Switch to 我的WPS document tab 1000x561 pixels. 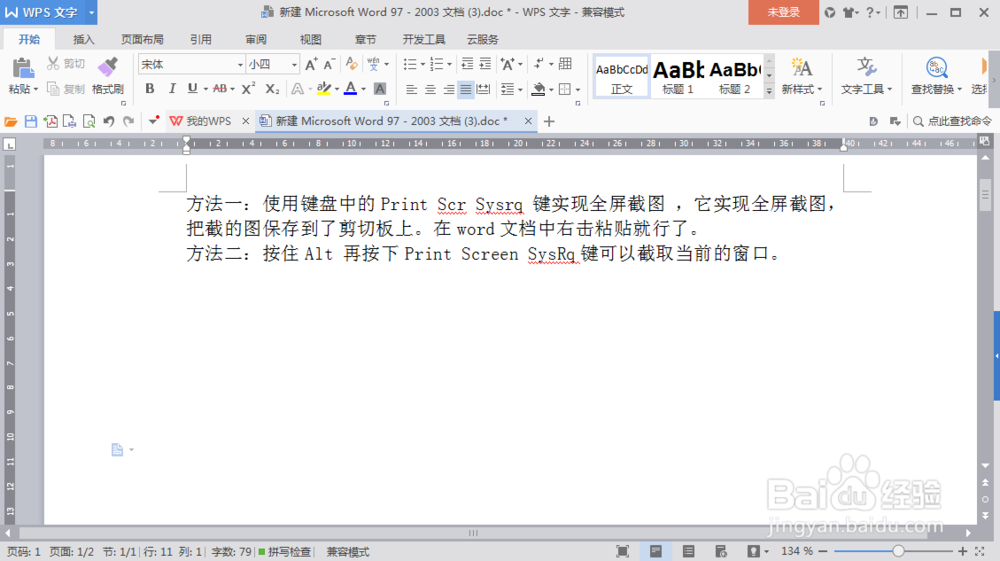(208, 121)
